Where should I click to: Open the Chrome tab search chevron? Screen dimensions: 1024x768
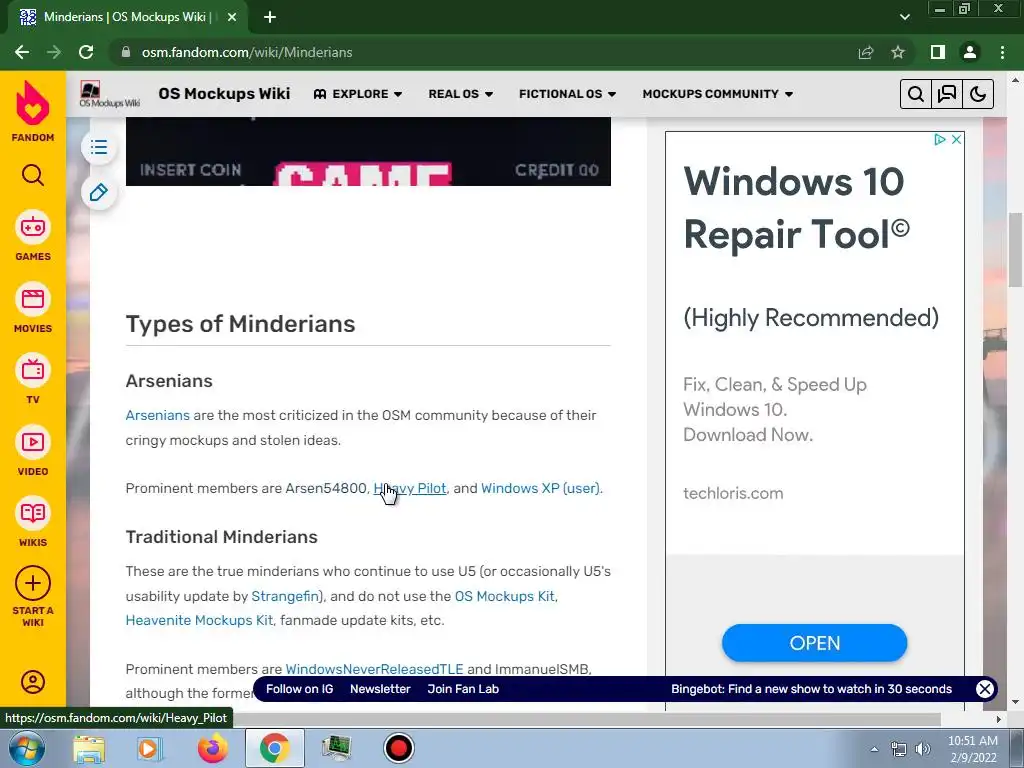coord(904,17)
